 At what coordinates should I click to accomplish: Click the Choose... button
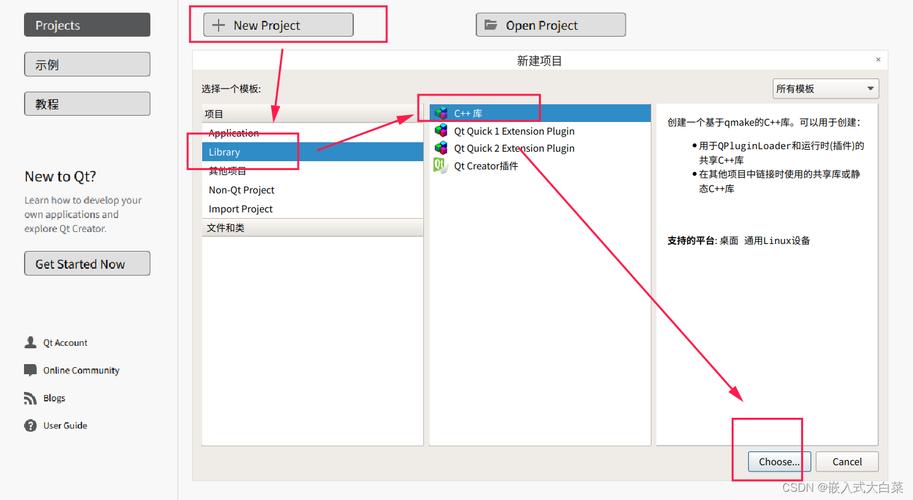(x=779, y=462)
